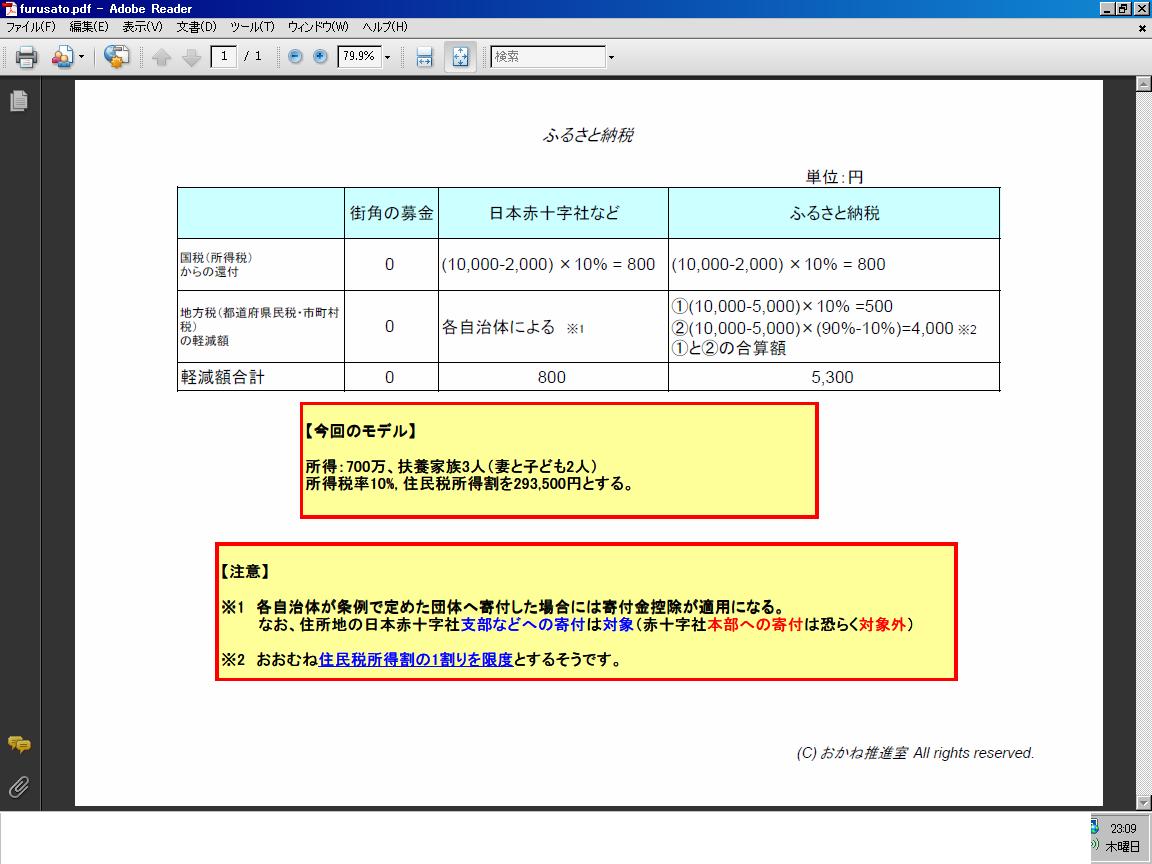Screen dimensions: 1152x864
Task: Click the 5,300 total cell
Action: click(x=832, y=378)
